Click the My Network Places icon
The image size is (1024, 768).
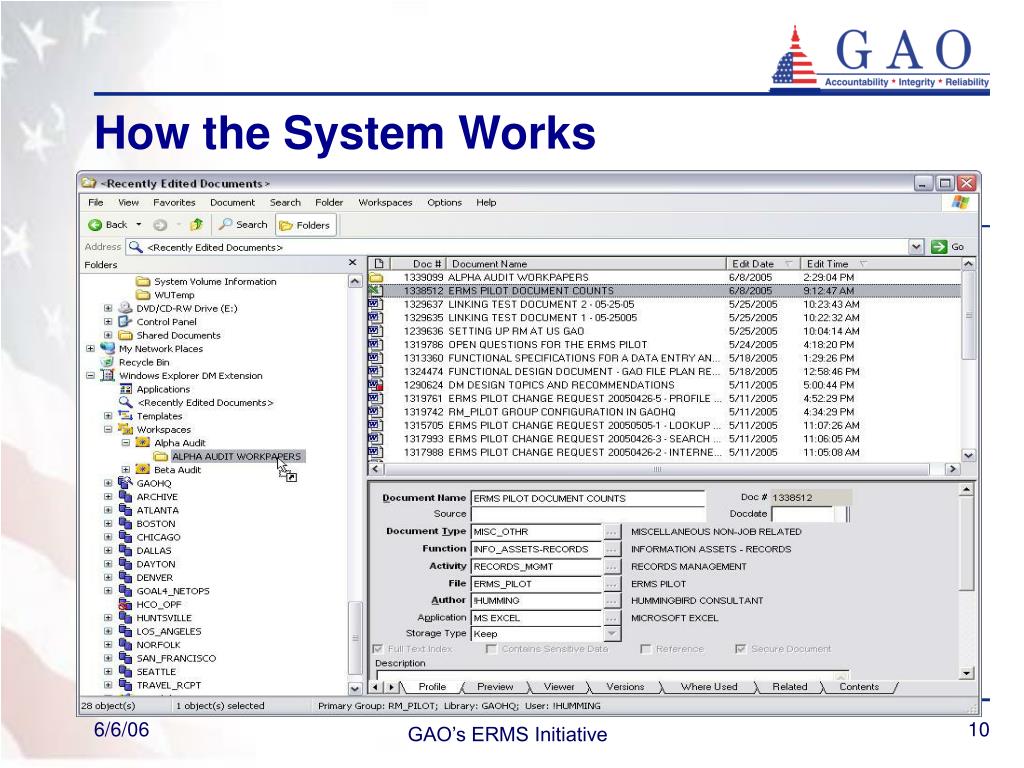click(108, 348)
